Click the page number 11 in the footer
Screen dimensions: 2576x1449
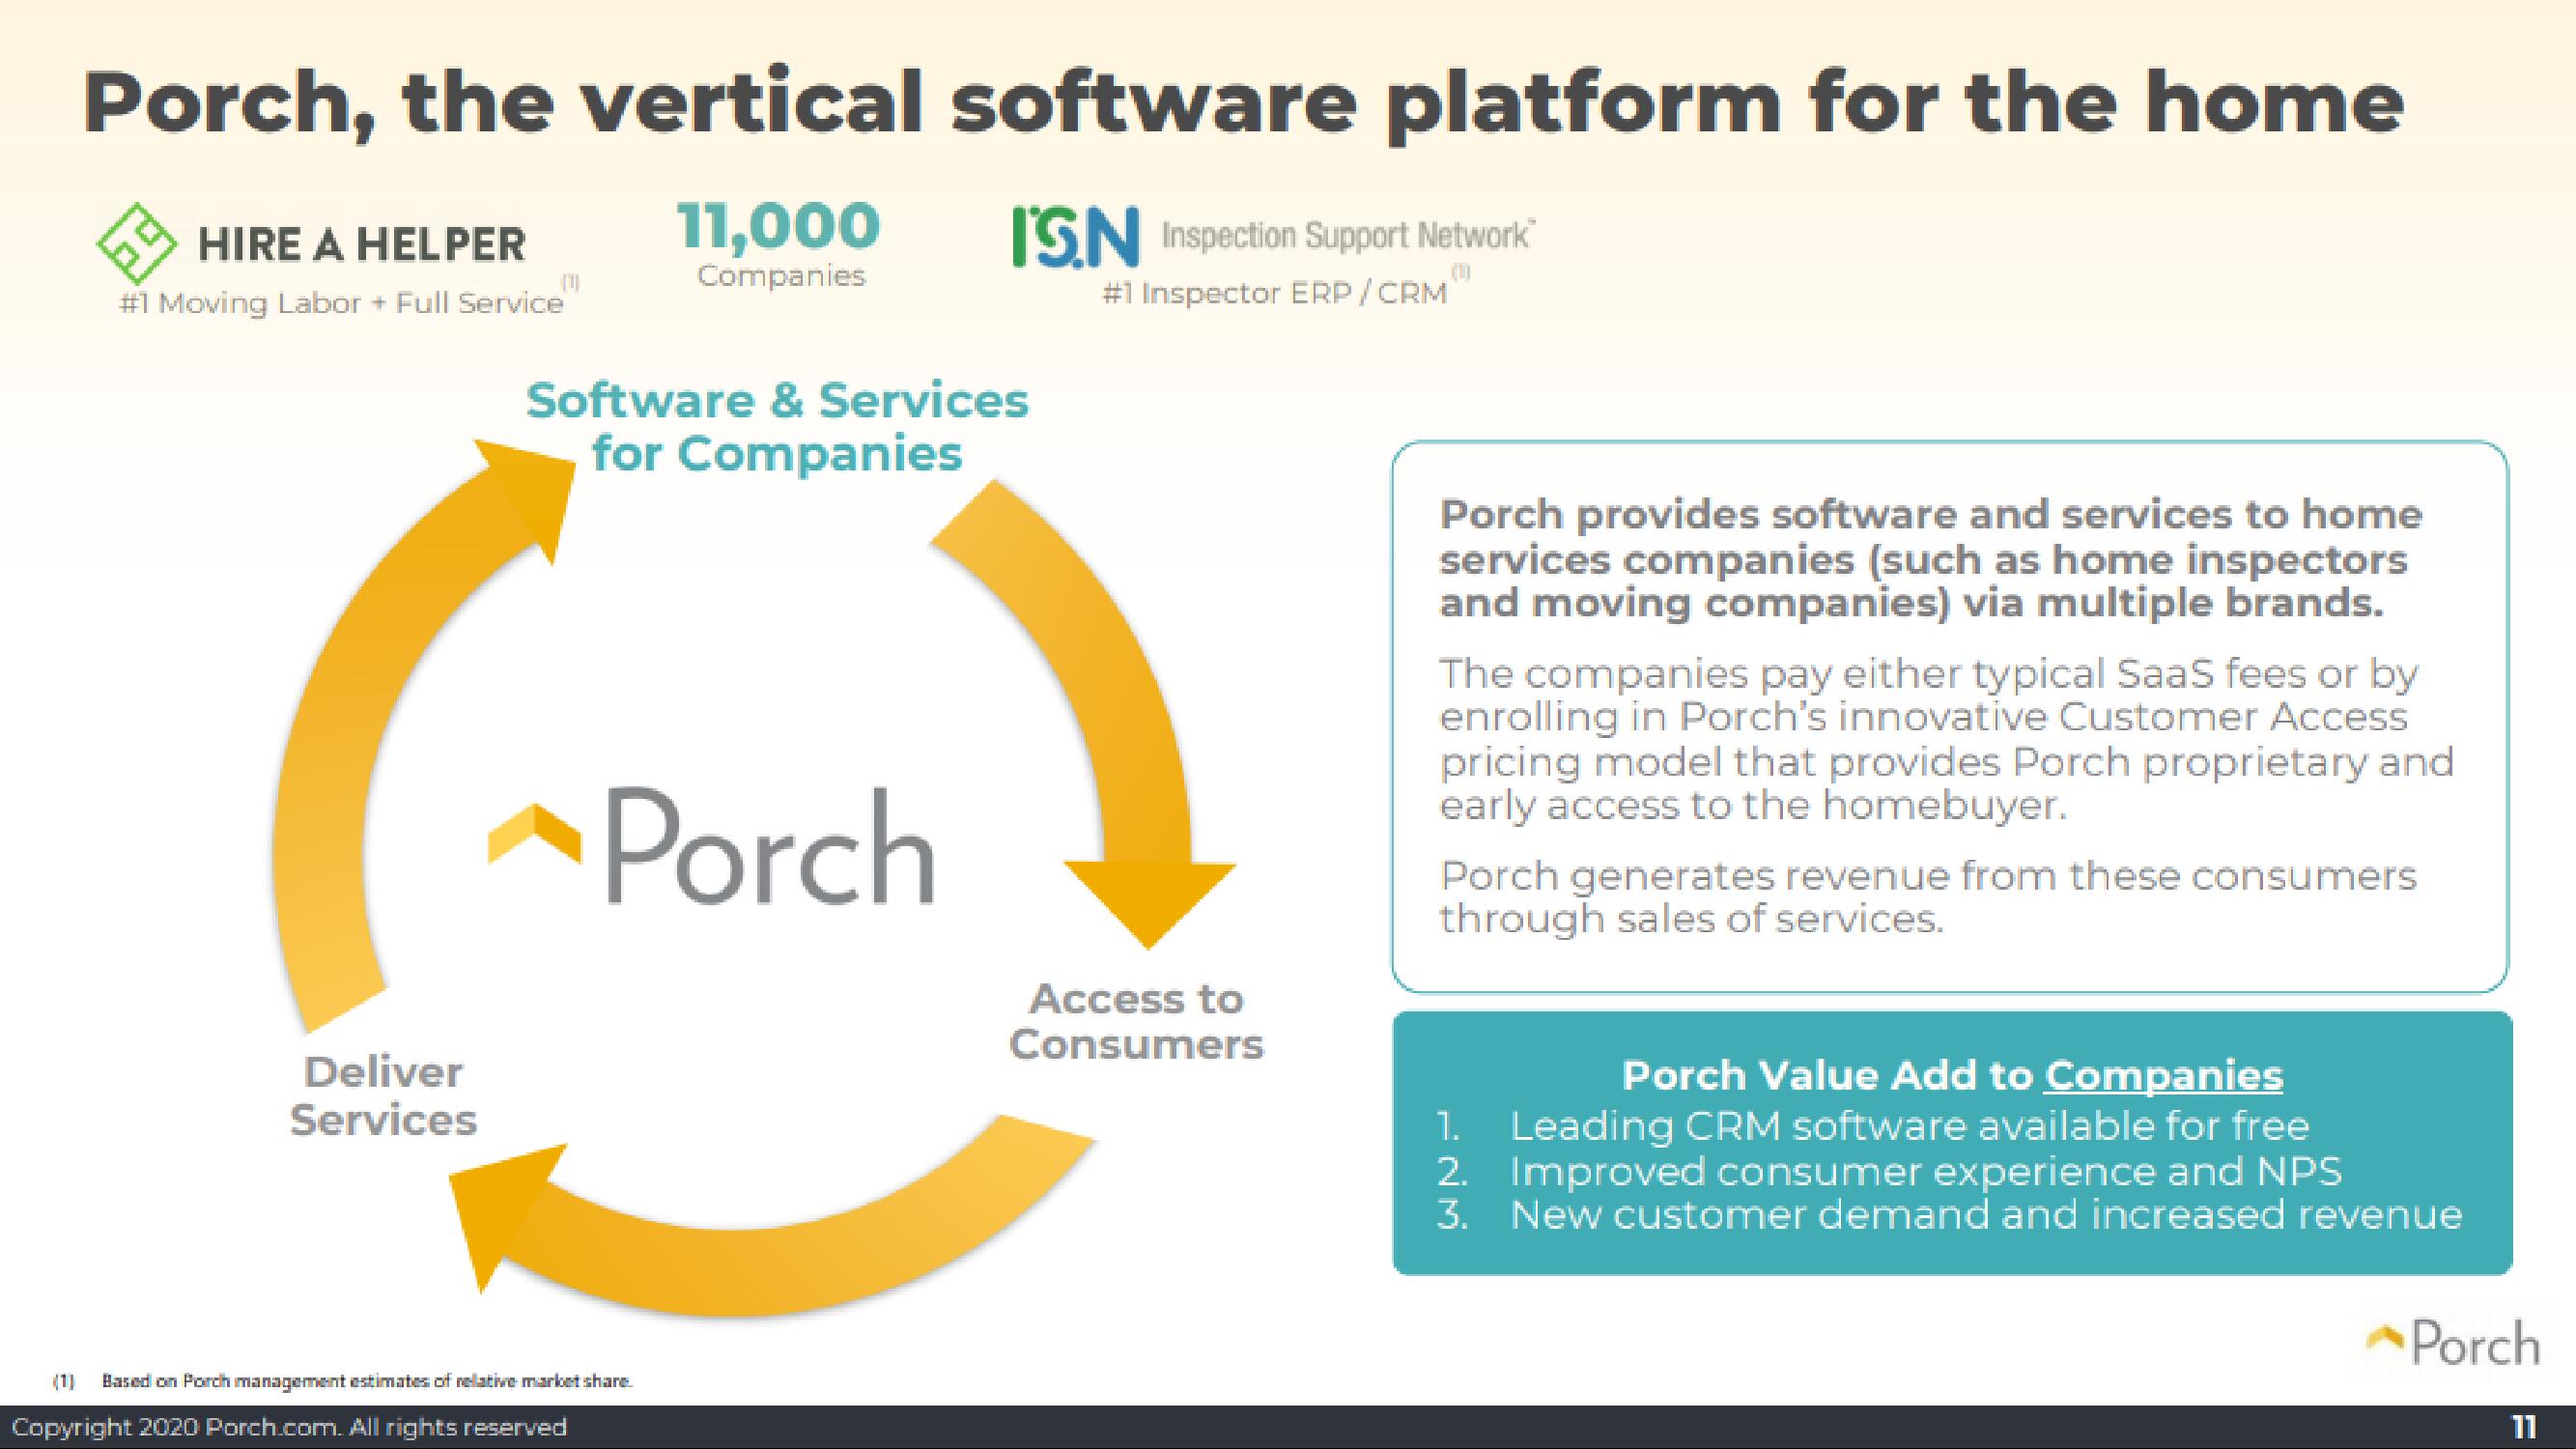point(2524,1427)
